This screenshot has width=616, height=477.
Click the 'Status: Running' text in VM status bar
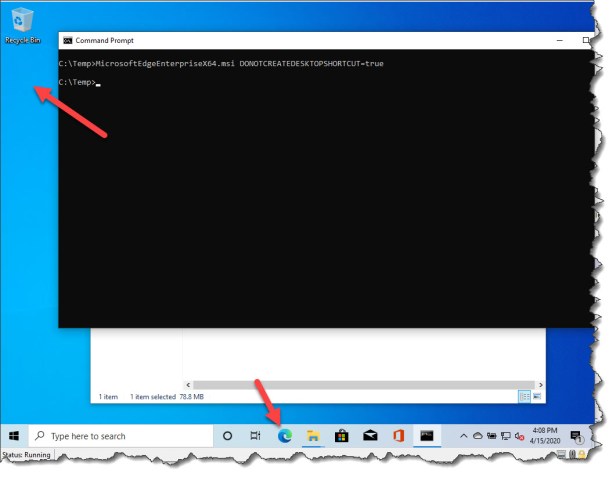[x=27, y=455]
